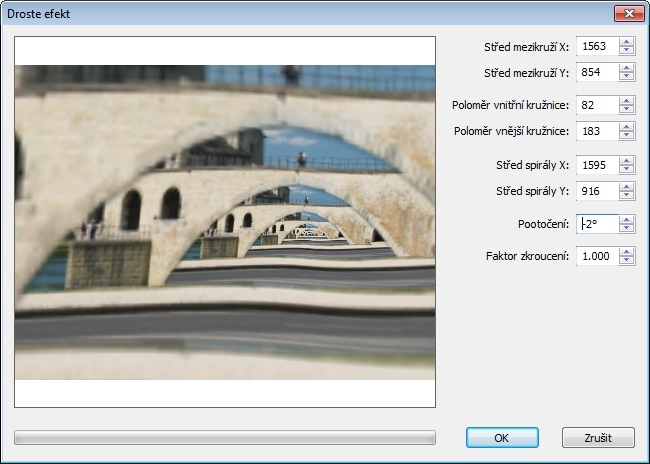Increase Střed spirály X with up arrow
This screenshot has width=650, height=464.
[x=627, y=161]
